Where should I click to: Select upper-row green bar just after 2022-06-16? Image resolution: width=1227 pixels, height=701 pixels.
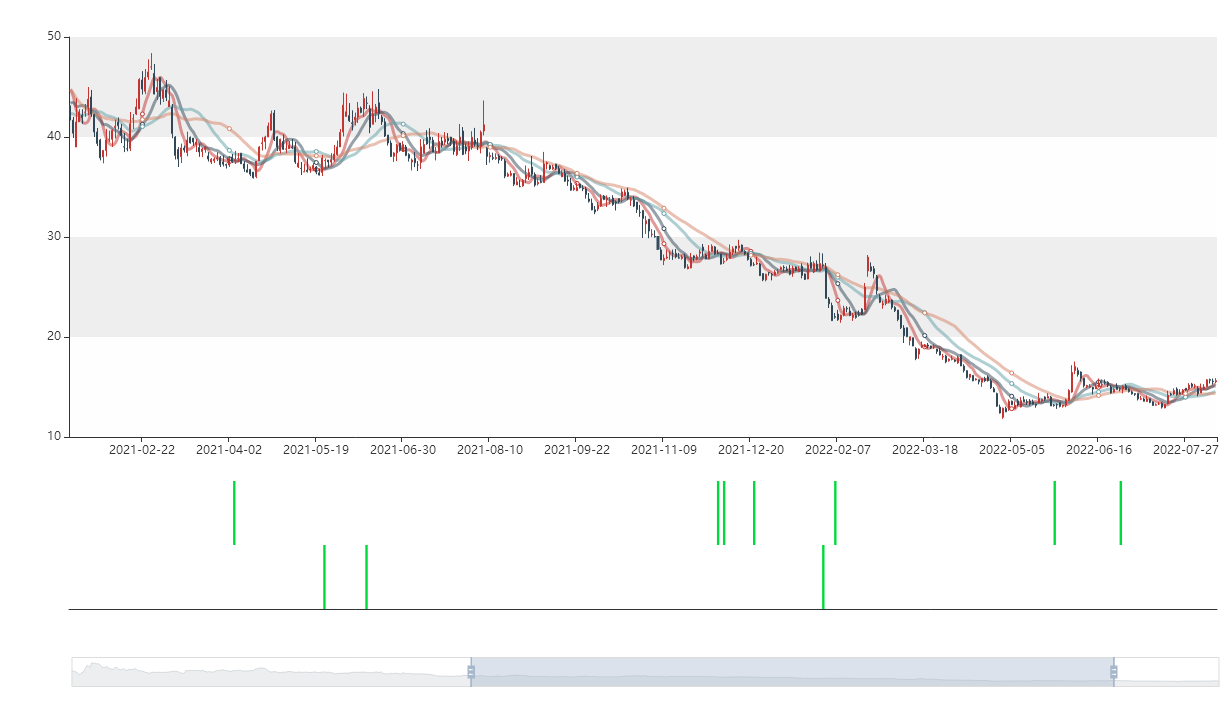1120,513
